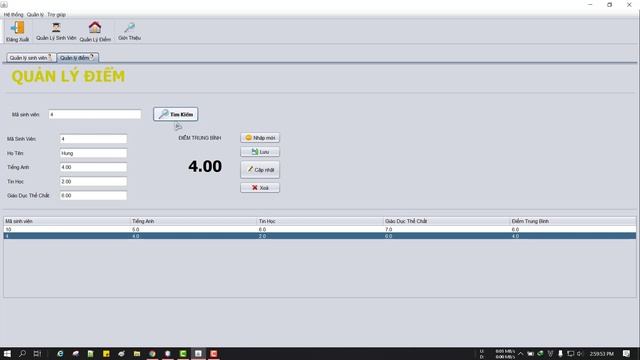Focus the search Mã sinh viên field

[x=95, y=115]
